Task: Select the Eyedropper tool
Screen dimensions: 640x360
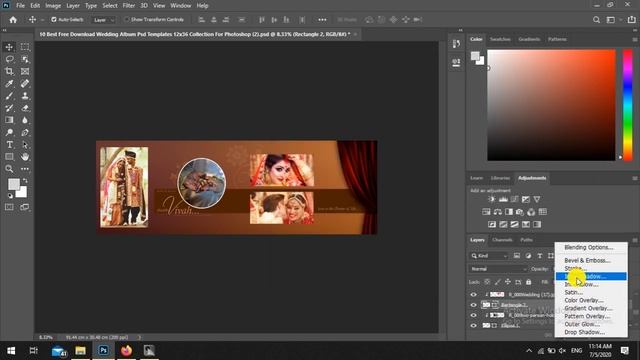Action: coord(9,84)
